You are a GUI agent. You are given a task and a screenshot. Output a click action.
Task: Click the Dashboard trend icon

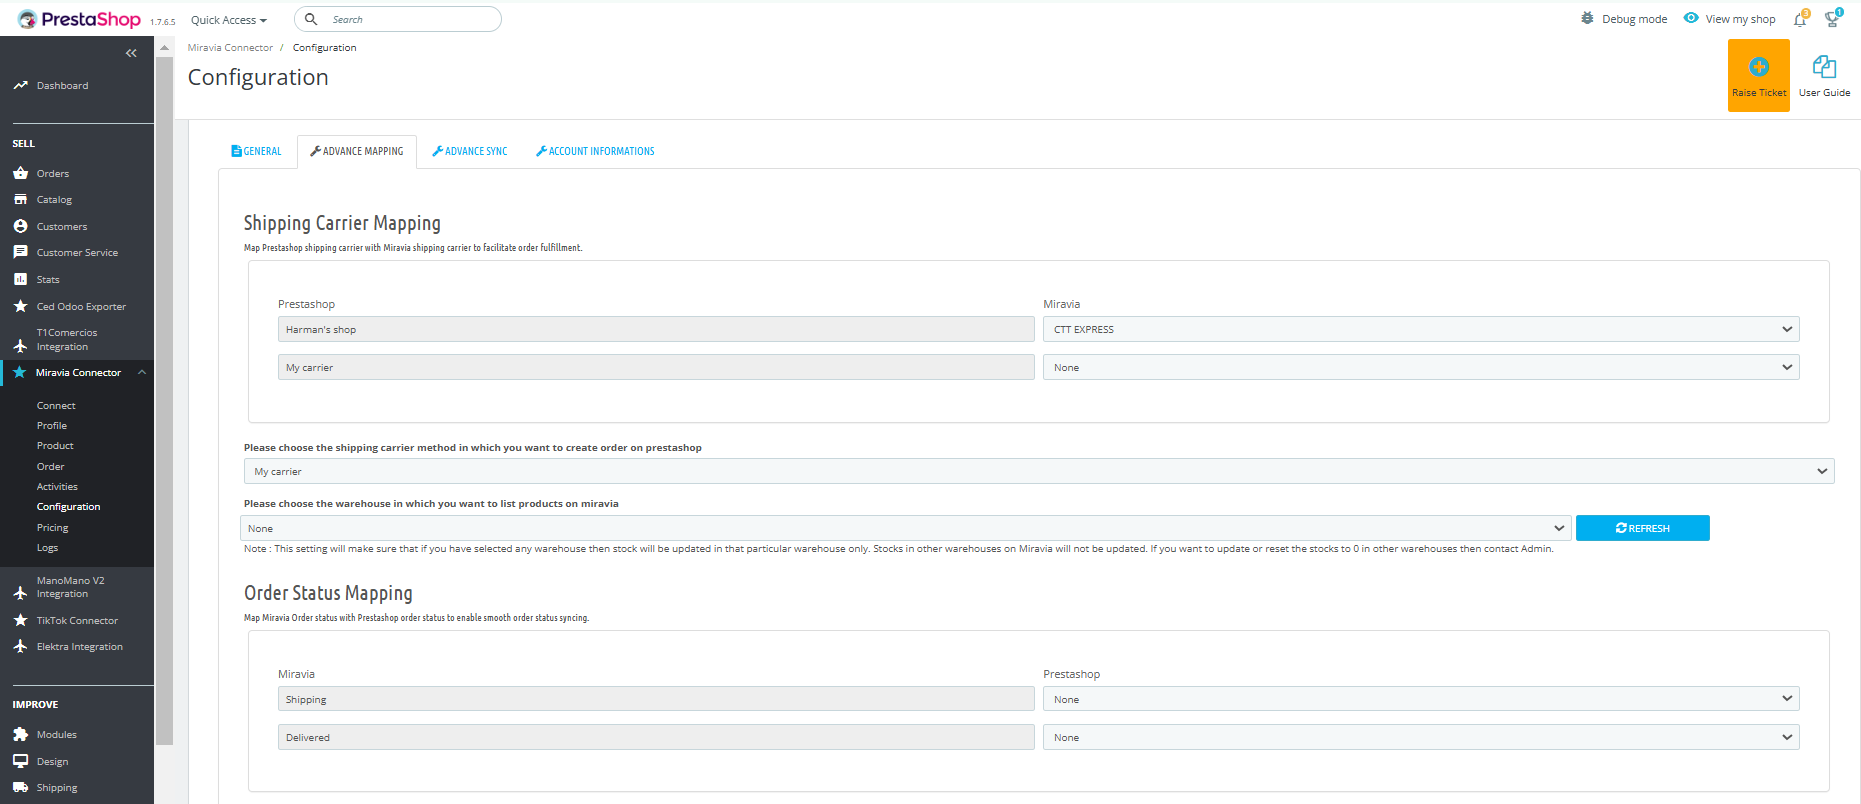pos(20,85)
